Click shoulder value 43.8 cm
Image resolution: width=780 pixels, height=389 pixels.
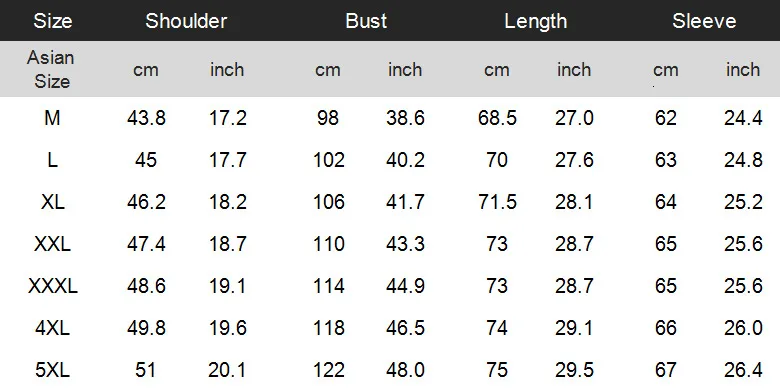pos(146,118)
